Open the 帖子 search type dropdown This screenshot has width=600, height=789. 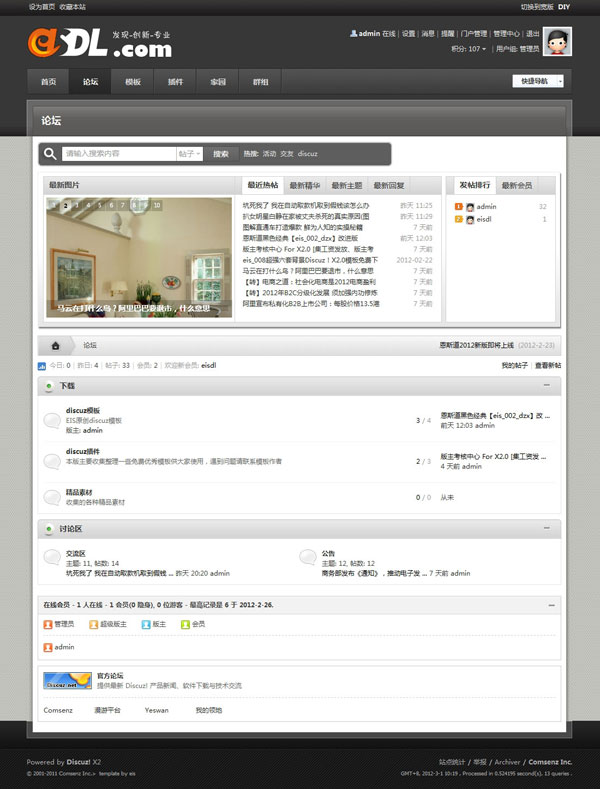click(190, 154)
